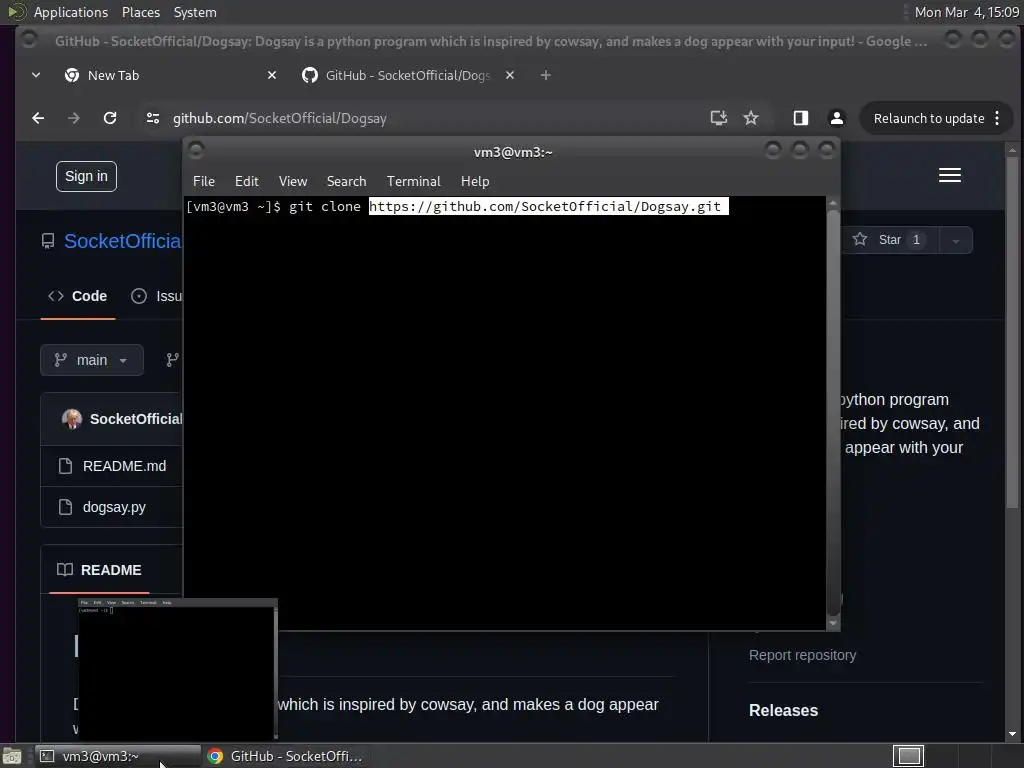
Task: Open a new browser tab
Action: tap(545, 75)
